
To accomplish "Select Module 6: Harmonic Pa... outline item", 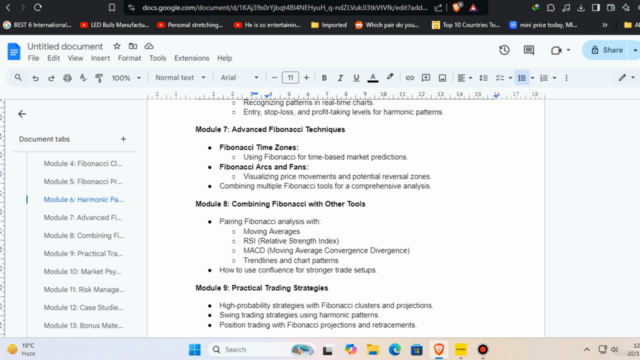I will click(83, 200).
